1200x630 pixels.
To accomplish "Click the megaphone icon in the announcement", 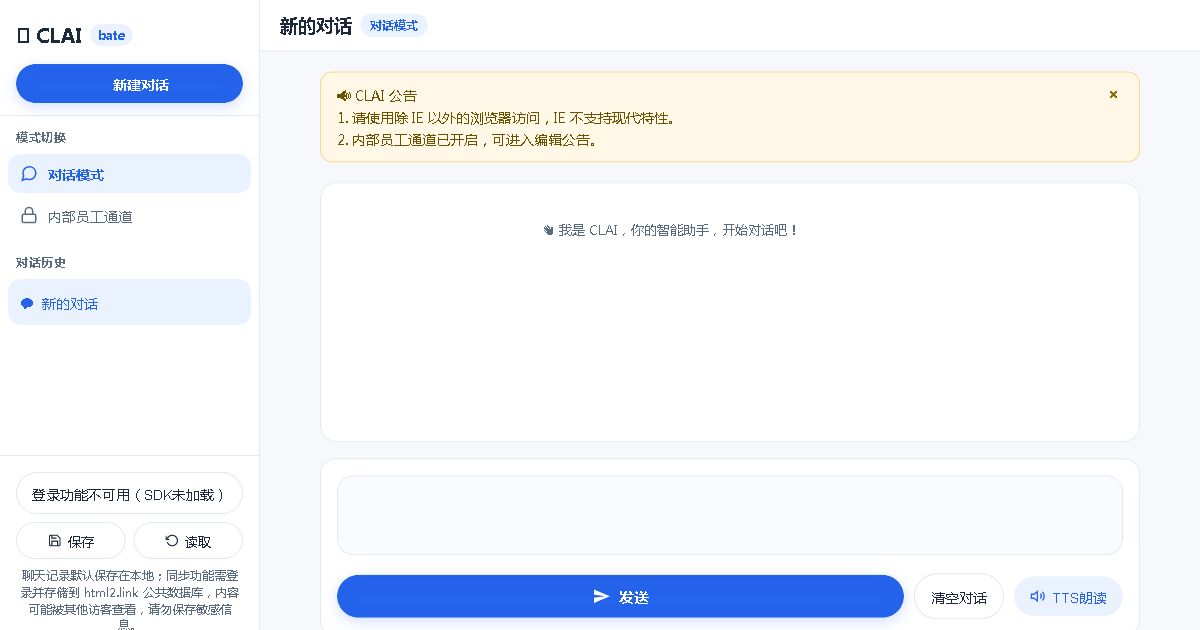I will 344,96.
